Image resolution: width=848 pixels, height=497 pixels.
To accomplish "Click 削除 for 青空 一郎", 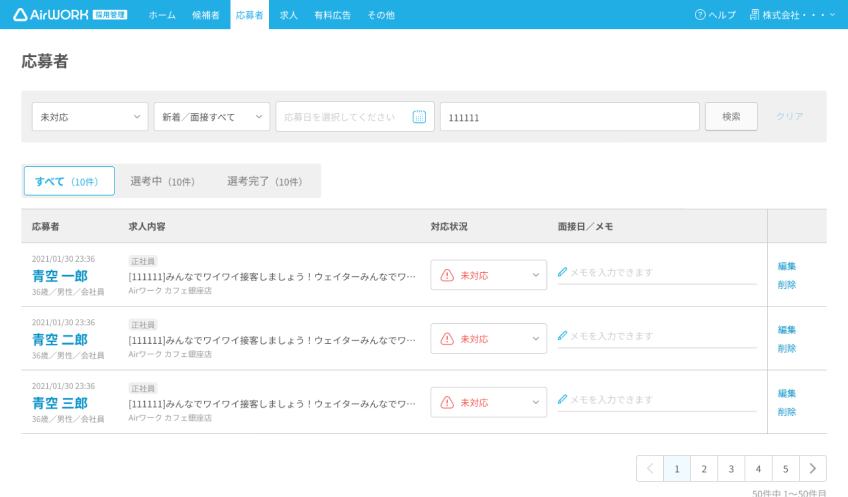I will pos(787,284).
